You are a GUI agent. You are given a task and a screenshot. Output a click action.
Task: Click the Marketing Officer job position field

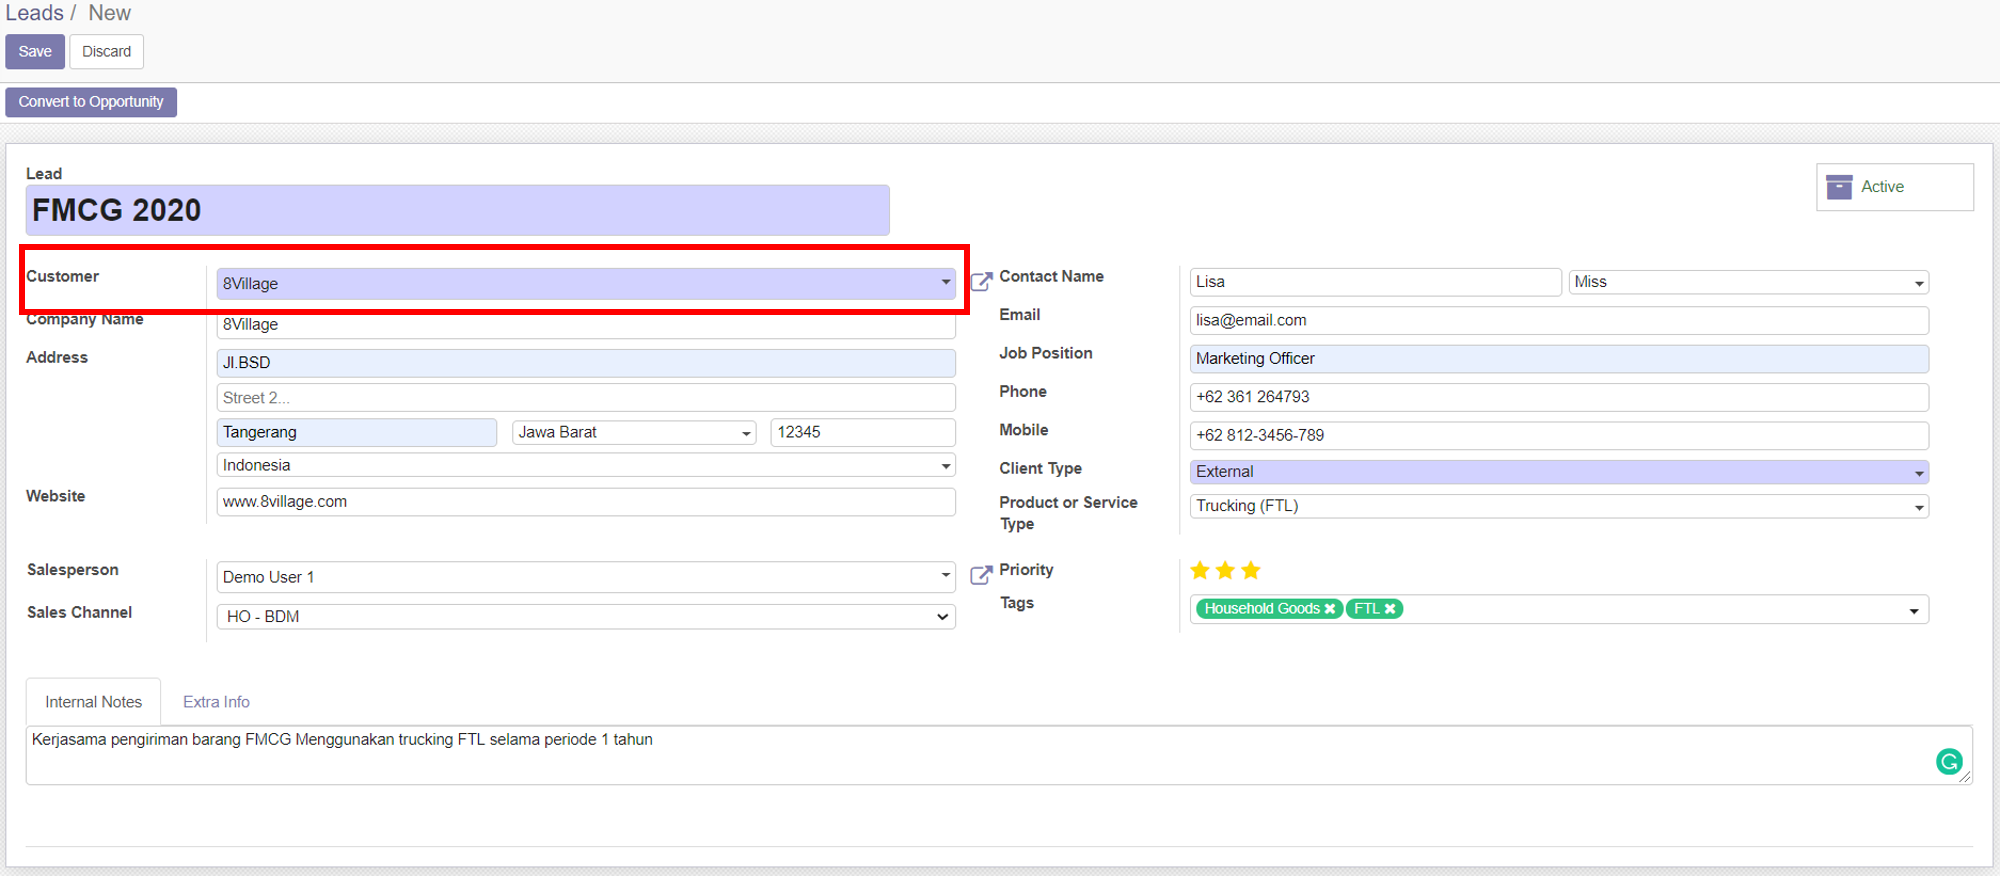tap(1559, 359)
